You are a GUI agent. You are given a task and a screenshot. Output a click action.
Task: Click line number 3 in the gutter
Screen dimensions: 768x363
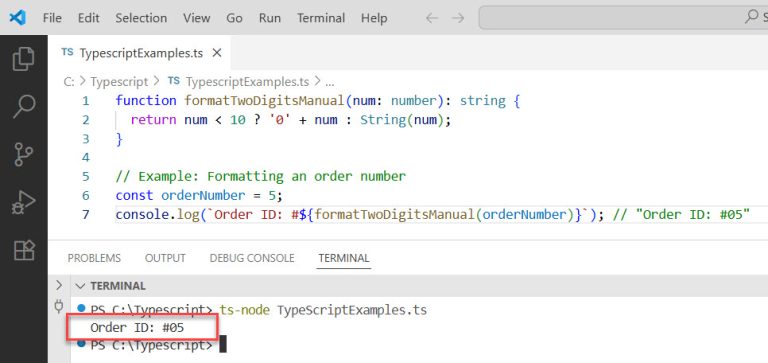[x=86, y=139]
